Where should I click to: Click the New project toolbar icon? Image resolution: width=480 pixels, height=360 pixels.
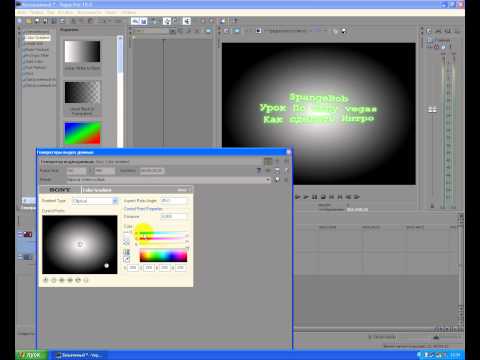coord(20,21)
